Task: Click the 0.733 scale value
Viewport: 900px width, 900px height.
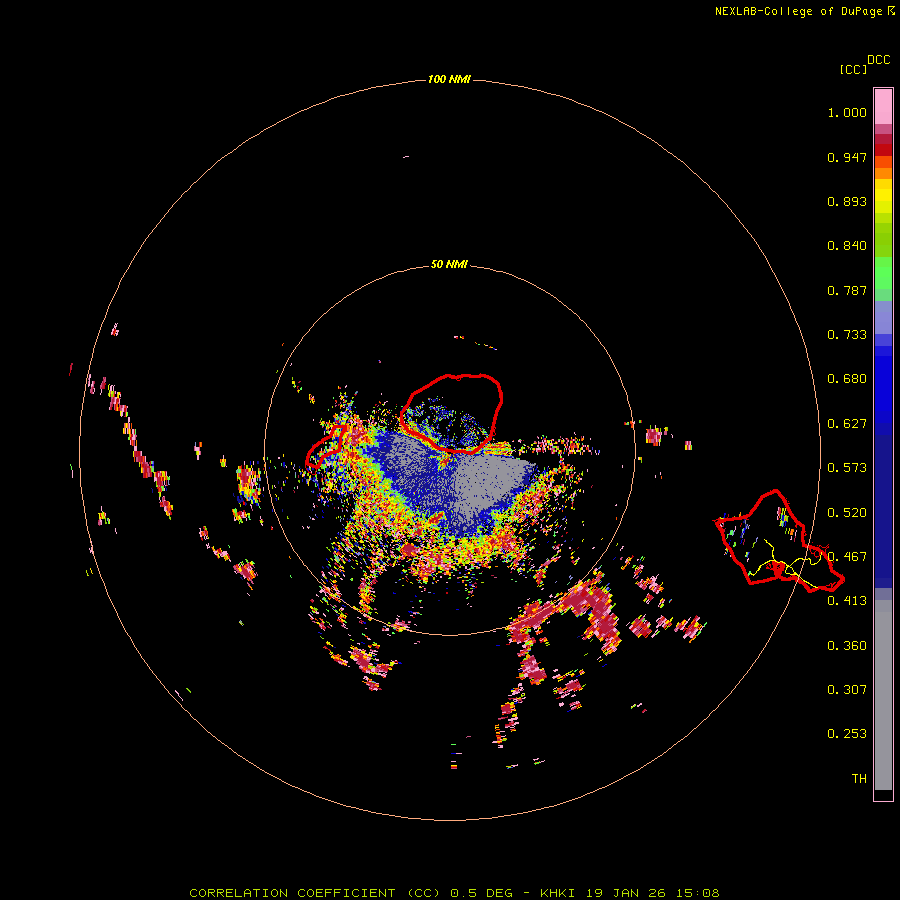Action: (847, 335)
